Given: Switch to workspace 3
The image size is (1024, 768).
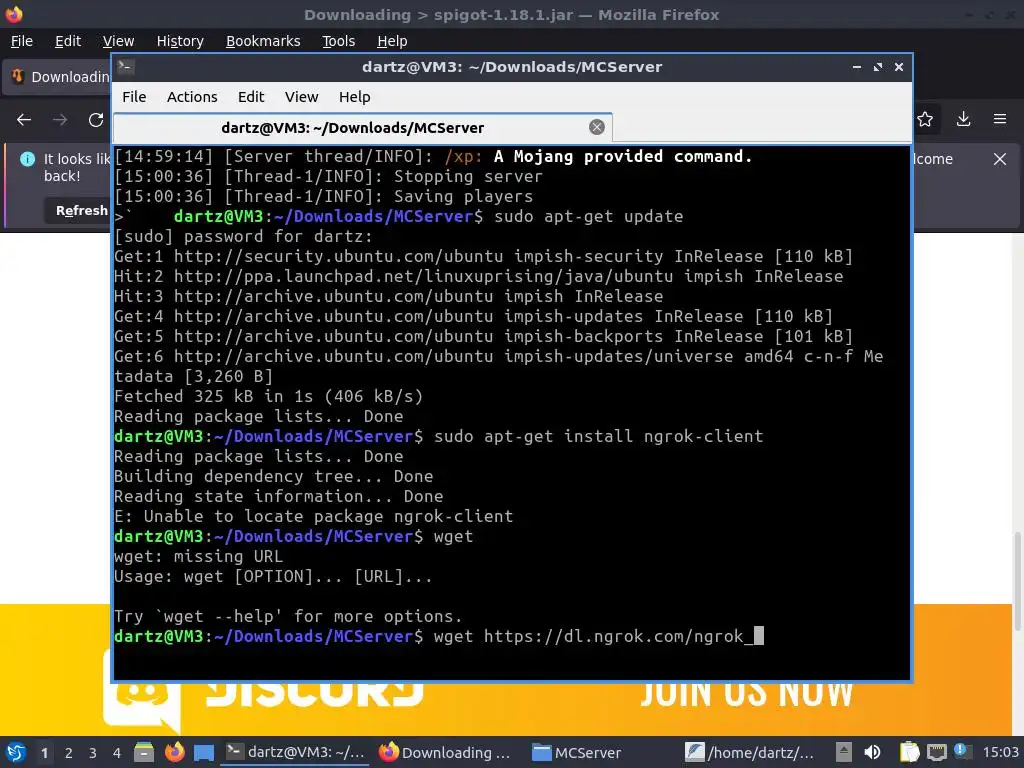Looking at the screenshot, I should click(x=92, y=753).
